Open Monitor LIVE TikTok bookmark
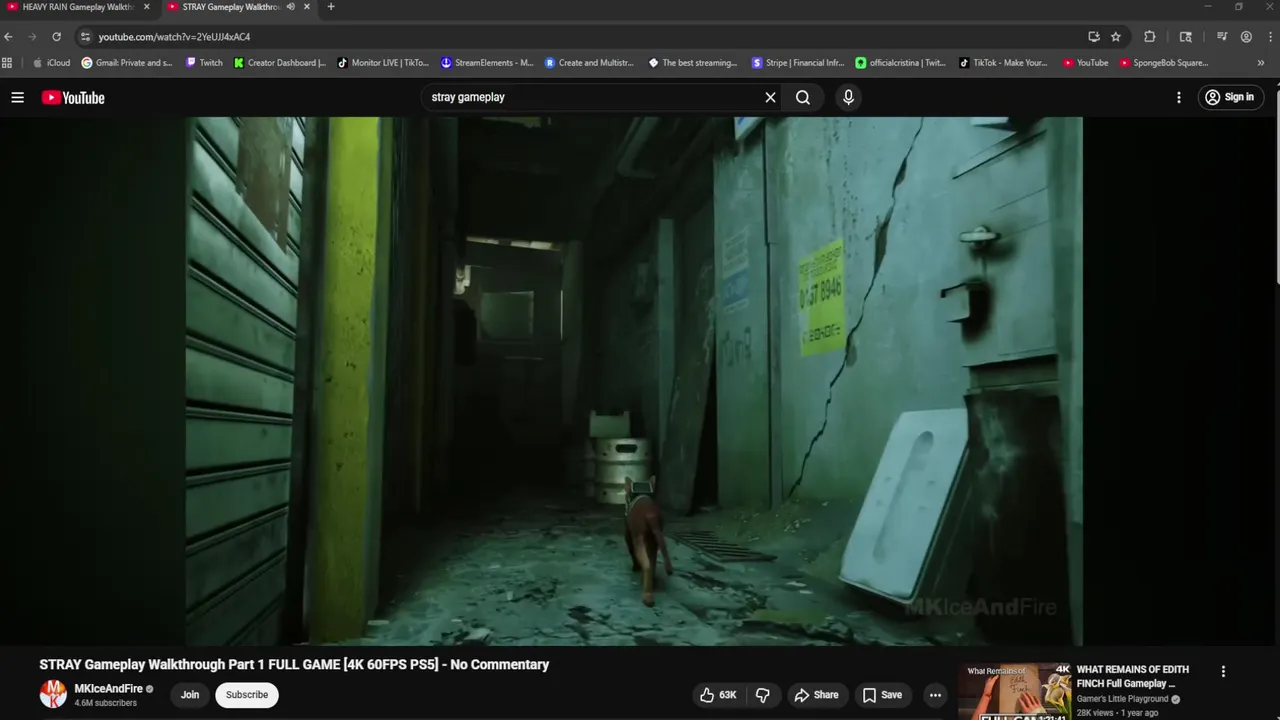 (383, 63)
